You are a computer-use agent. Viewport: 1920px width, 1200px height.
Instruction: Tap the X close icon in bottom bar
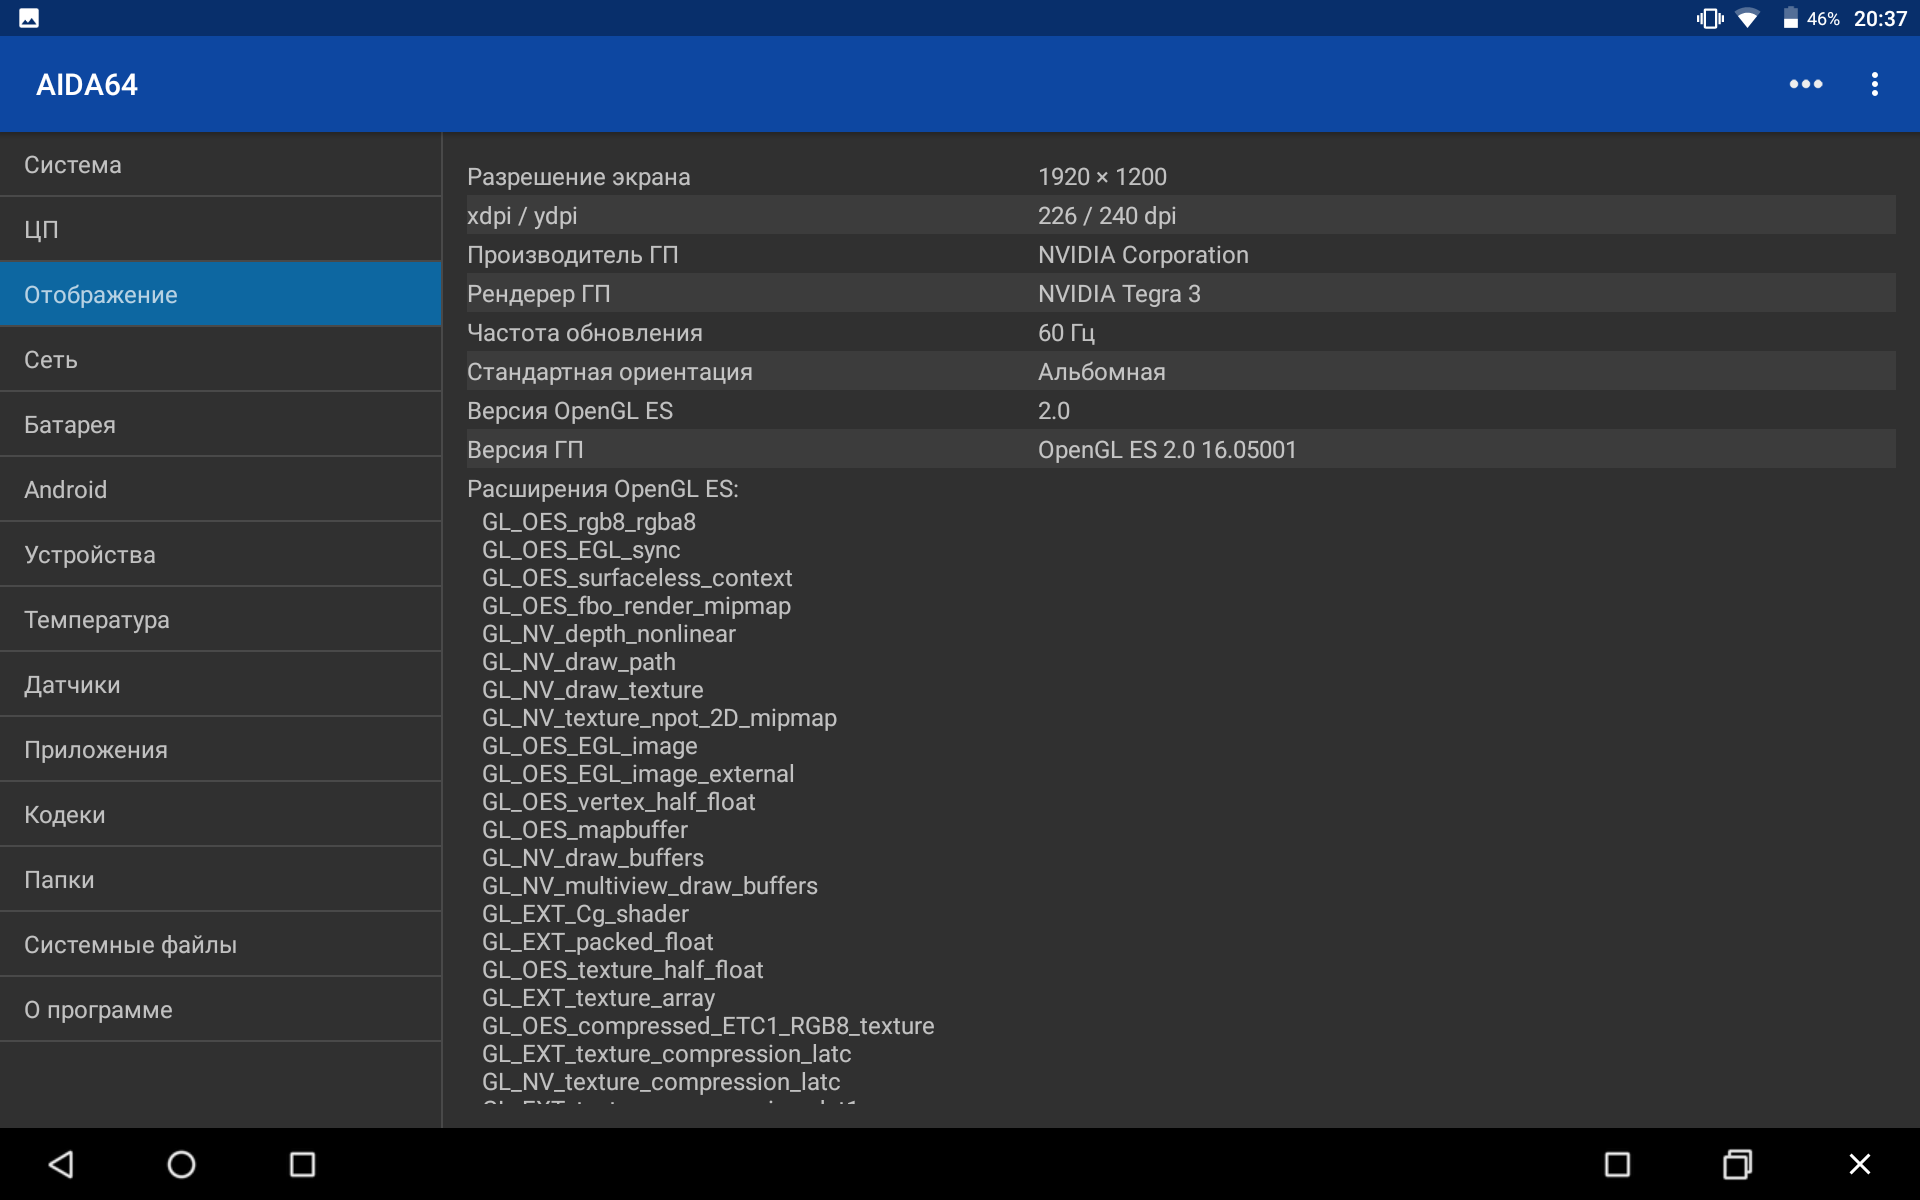(x=1859, y=1164)
